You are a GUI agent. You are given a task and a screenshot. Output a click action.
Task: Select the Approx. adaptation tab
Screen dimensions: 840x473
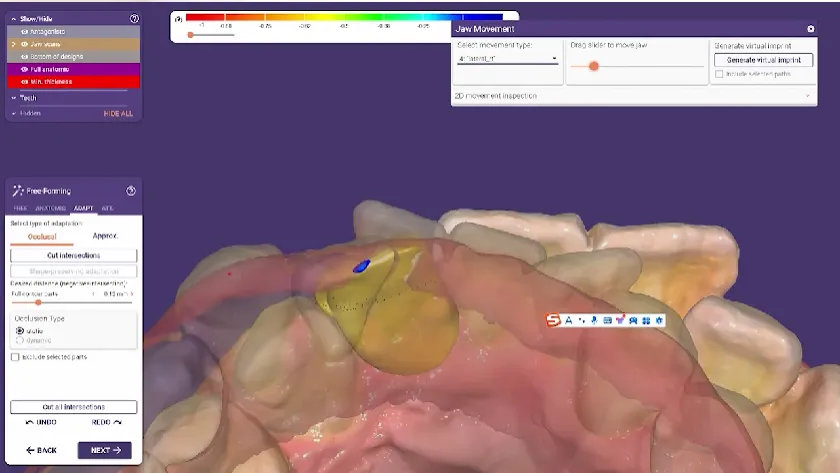105,236
